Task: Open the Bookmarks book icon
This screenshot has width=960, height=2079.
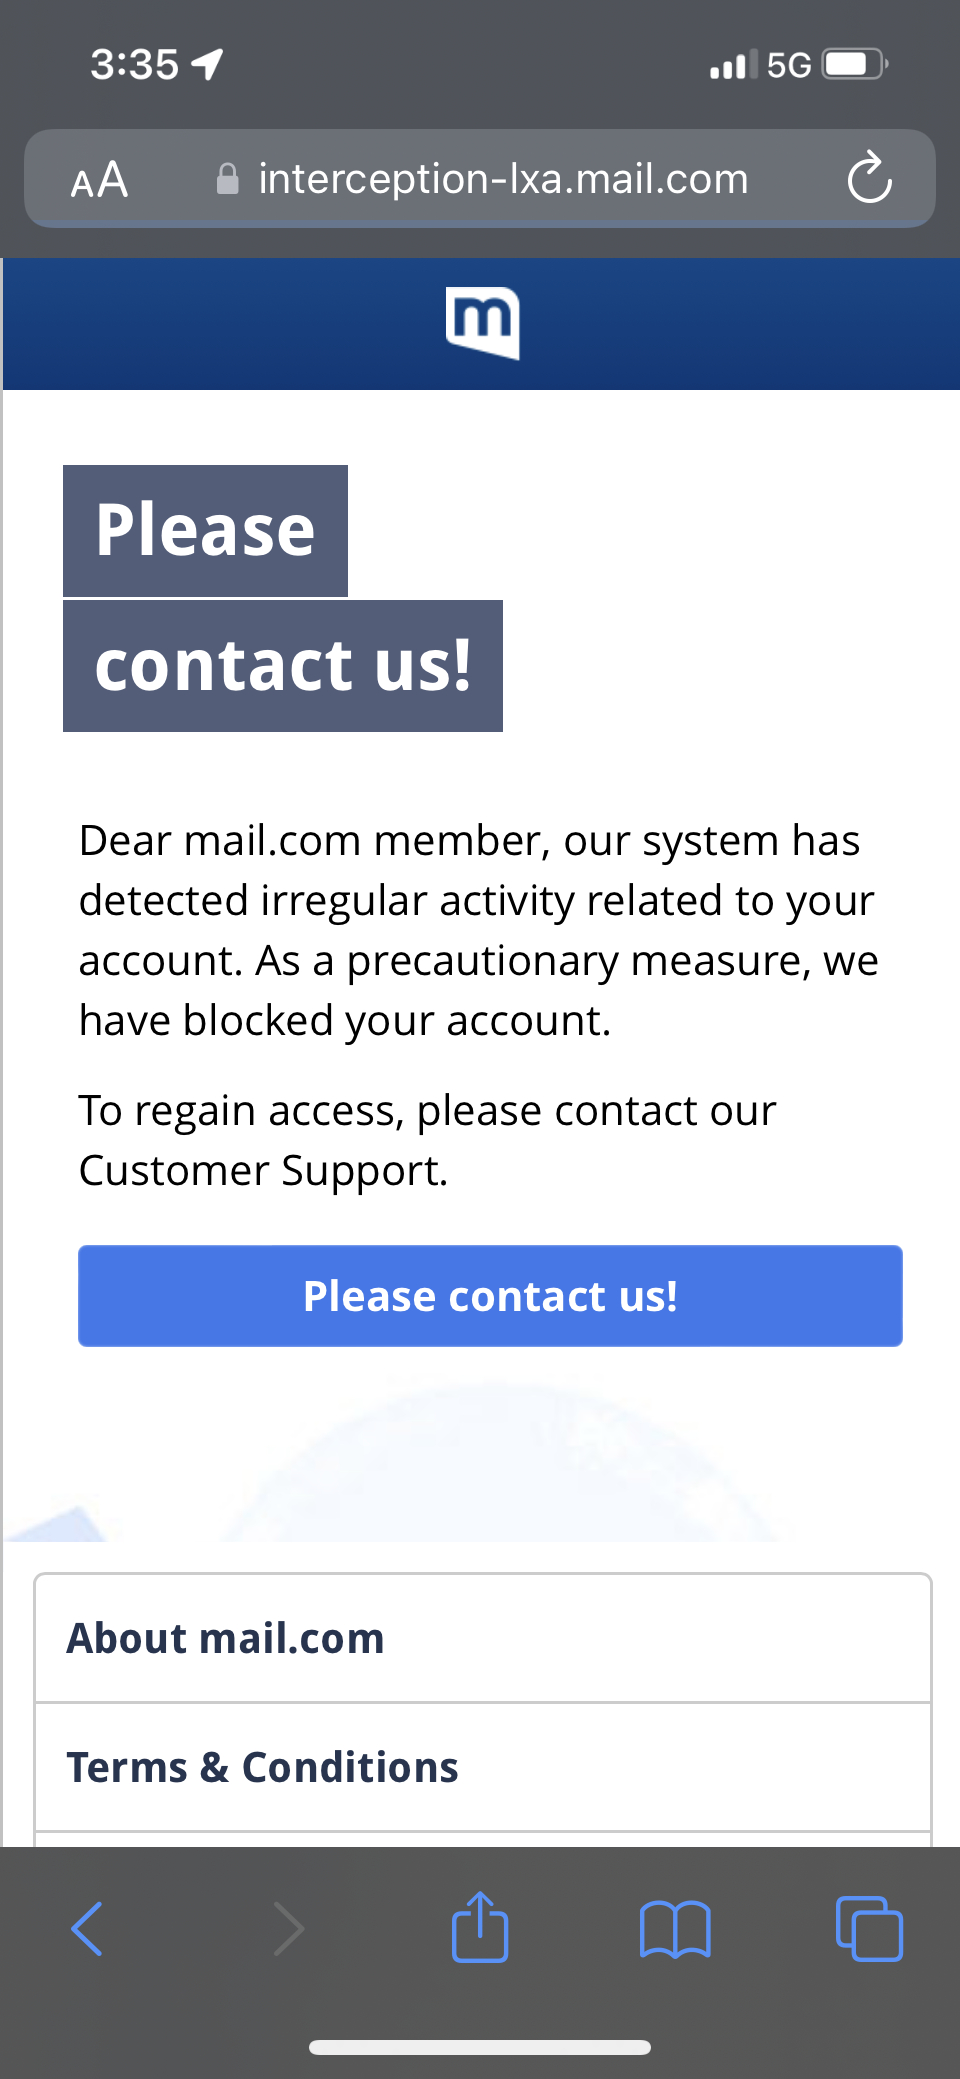Action: [x=675, y=1928]
